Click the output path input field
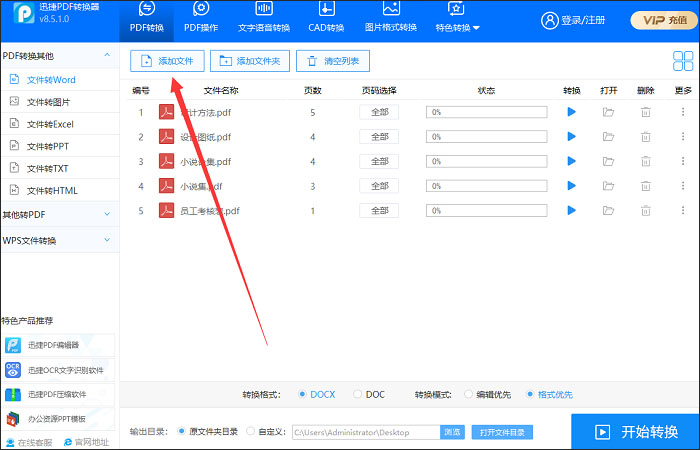This screenshot has height=450, width=700. pos(366,432)
